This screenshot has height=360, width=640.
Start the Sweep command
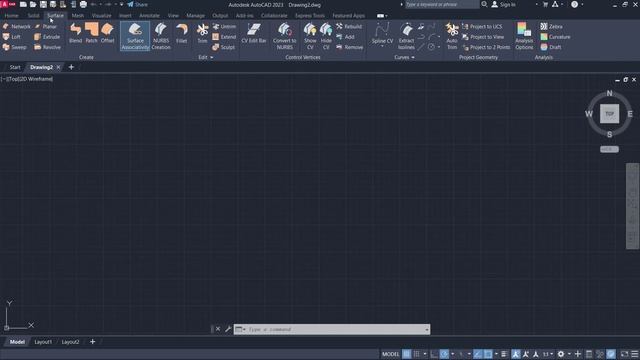click(14, 47)
